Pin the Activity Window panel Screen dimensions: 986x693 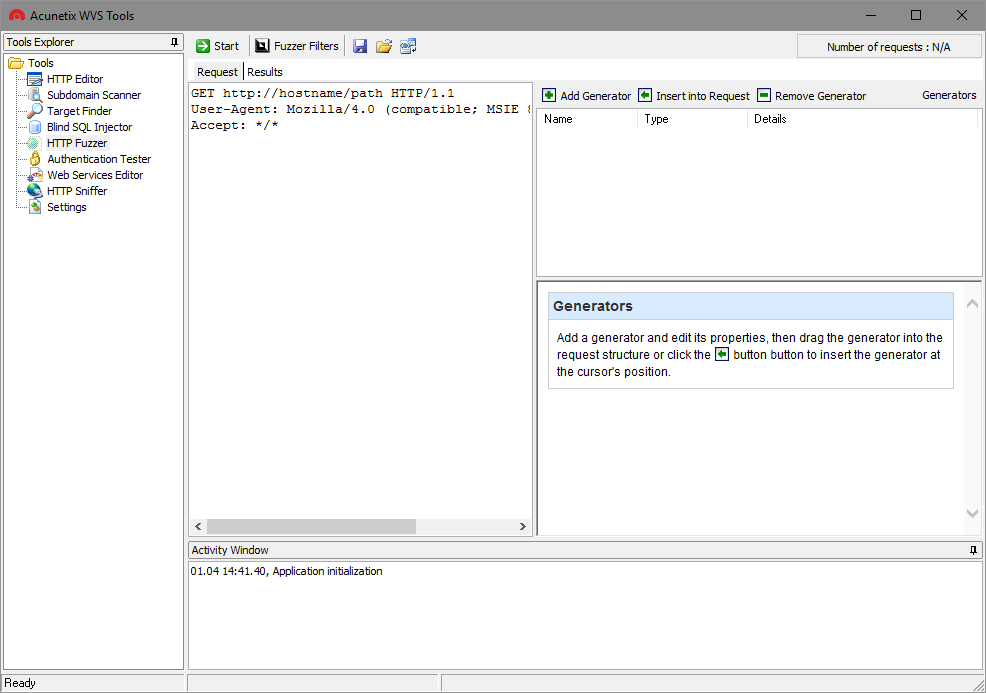(x=973, y=550)
